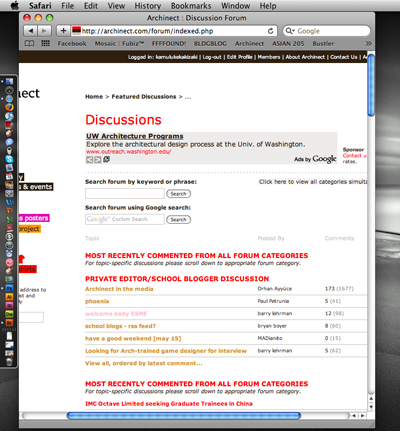Show previous Google ad with left arrow
Image resolution: width=400 pixels, height=431 pixels.
[89, 160]
